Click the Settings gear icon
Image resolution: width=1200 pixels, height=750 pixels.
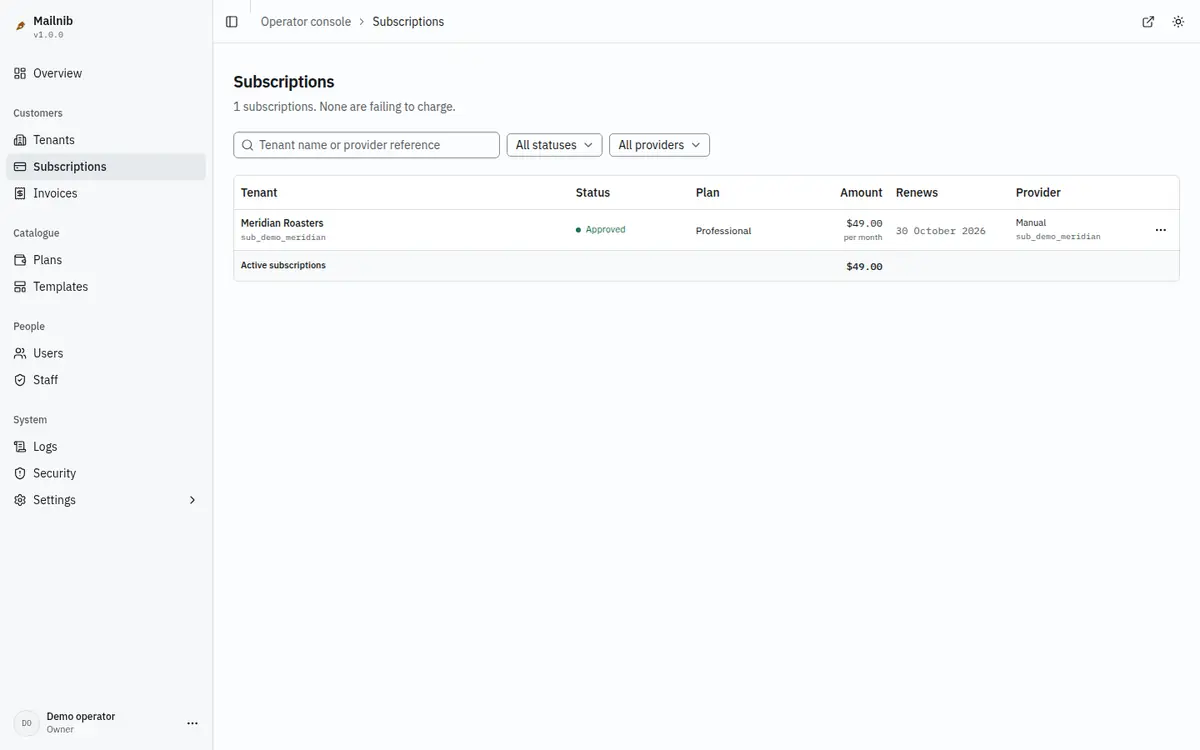(20, 500)
